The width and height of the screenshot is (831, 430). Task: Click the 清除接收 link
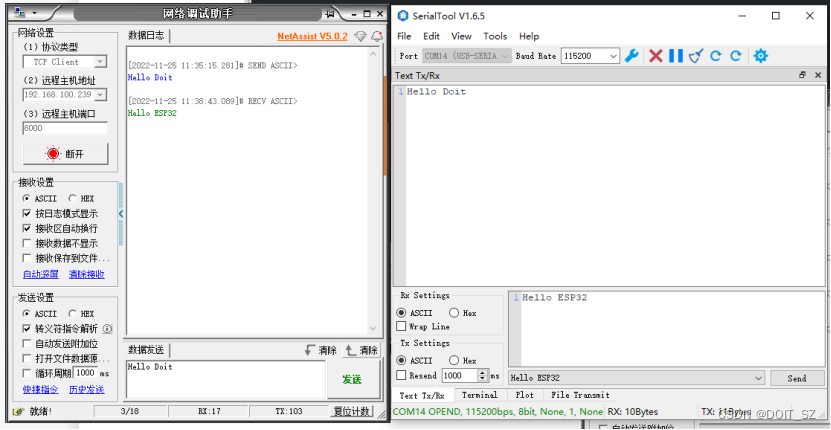tap(86, 274)
